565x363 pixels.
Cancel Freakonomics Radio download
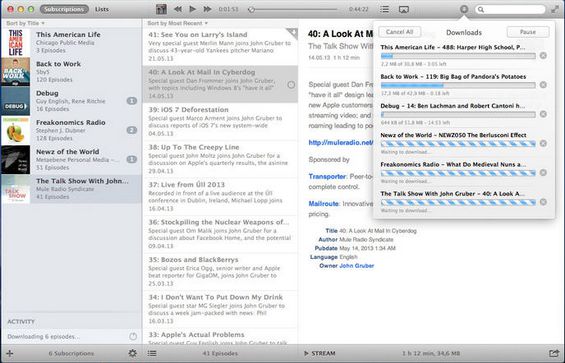(x=543, y=173)
